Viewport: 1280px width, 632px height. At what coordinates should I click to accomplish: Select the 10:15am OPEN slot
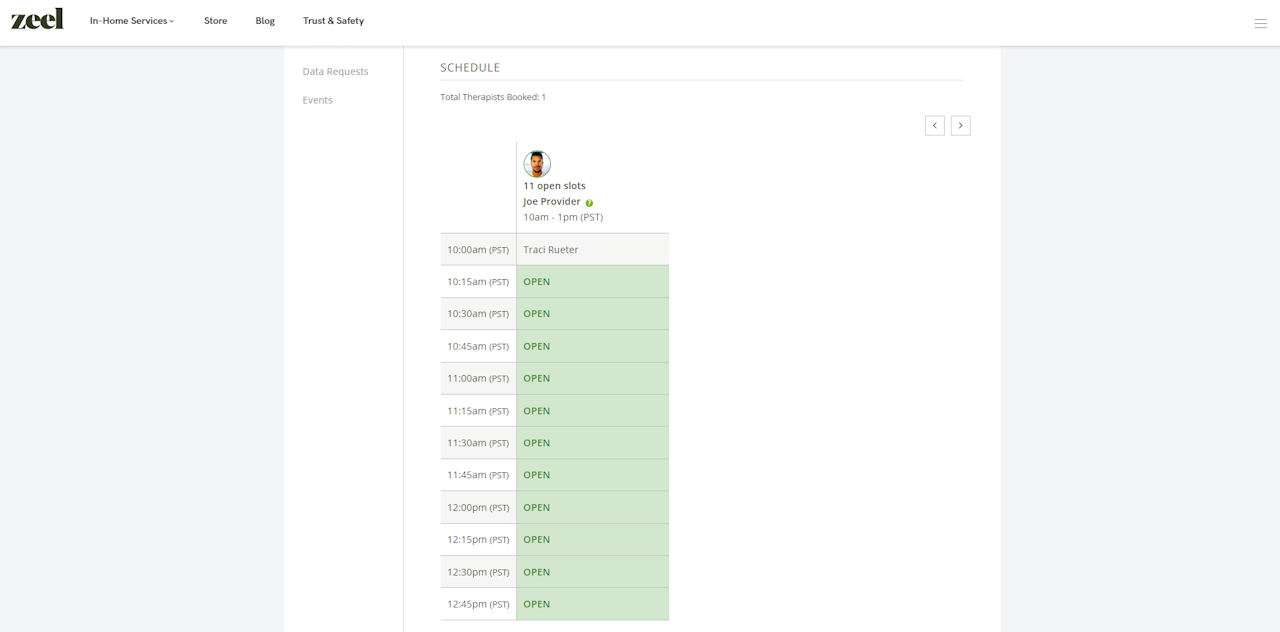[592, 282]
